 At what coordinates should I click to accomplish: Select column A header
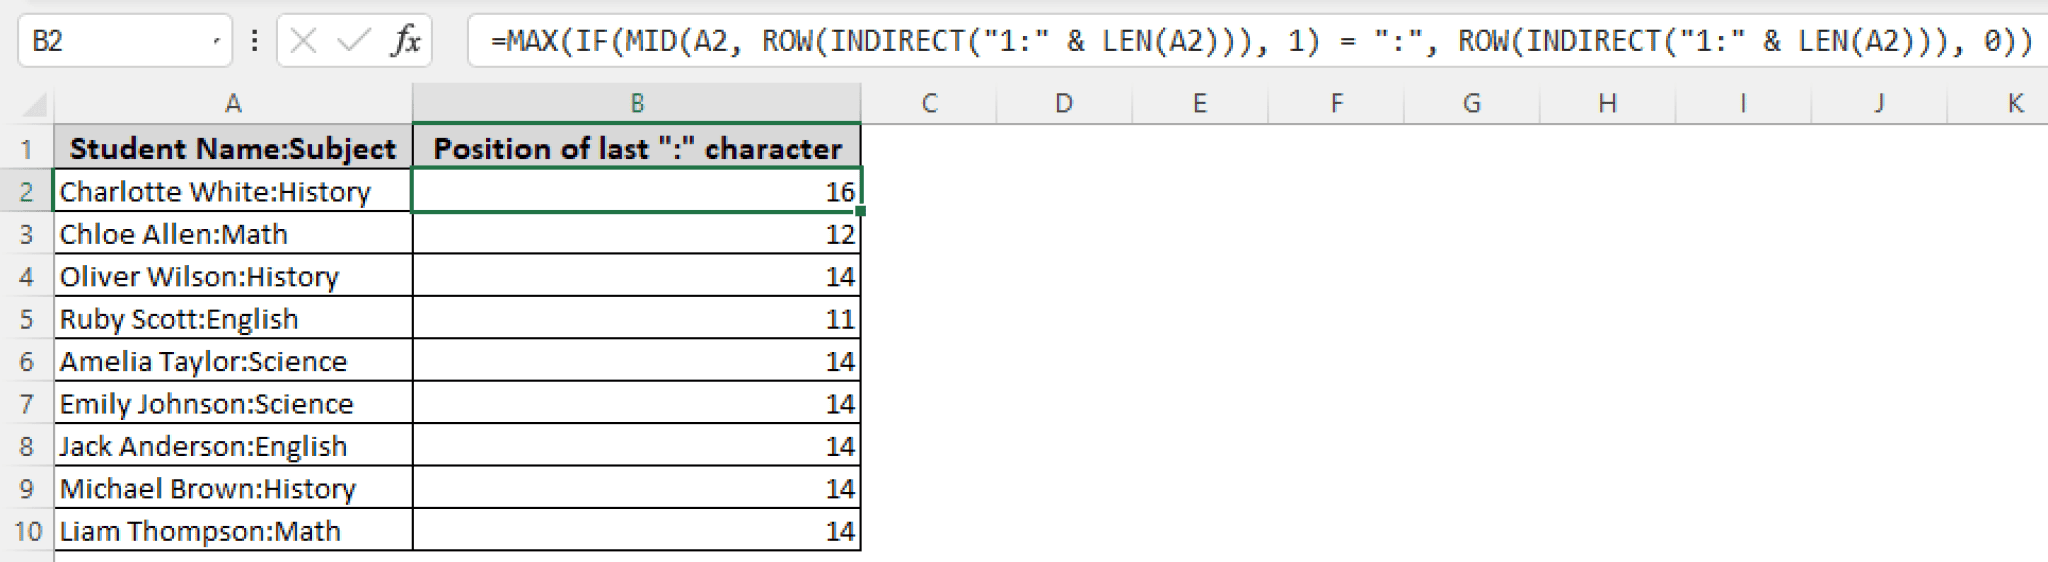233,103
